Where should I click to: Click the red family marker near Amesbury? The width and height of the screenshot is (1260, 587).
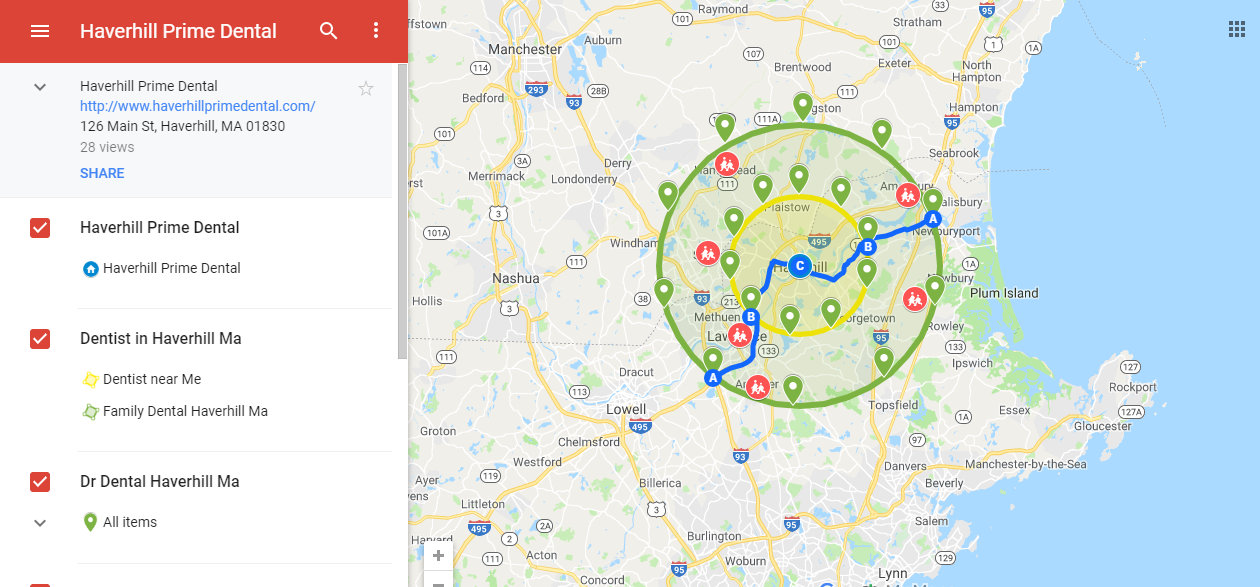[908, 194]
